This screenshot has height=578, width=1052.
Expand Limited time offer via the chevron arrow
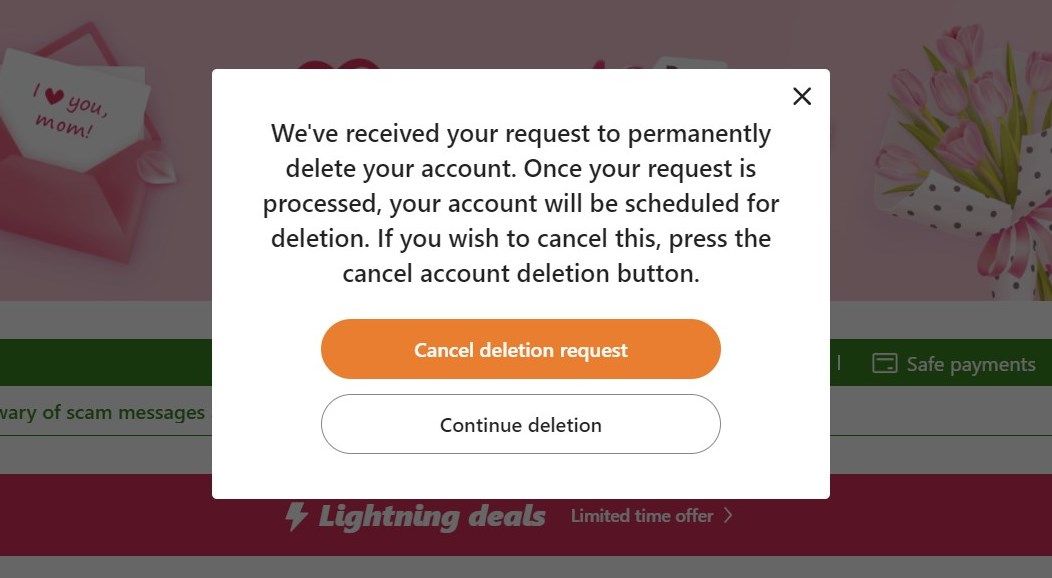click(x=729, y=516)
